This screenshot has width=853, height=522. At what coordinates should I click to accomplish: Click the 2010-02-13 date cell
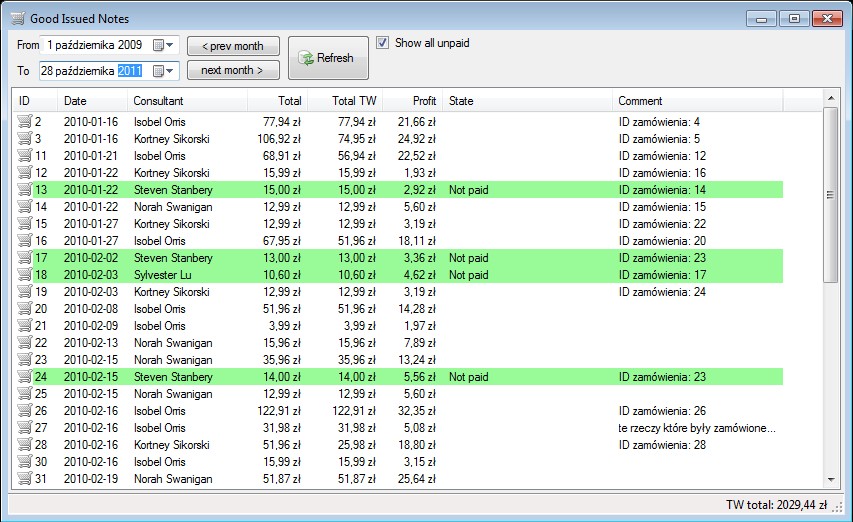click(91, 343)
